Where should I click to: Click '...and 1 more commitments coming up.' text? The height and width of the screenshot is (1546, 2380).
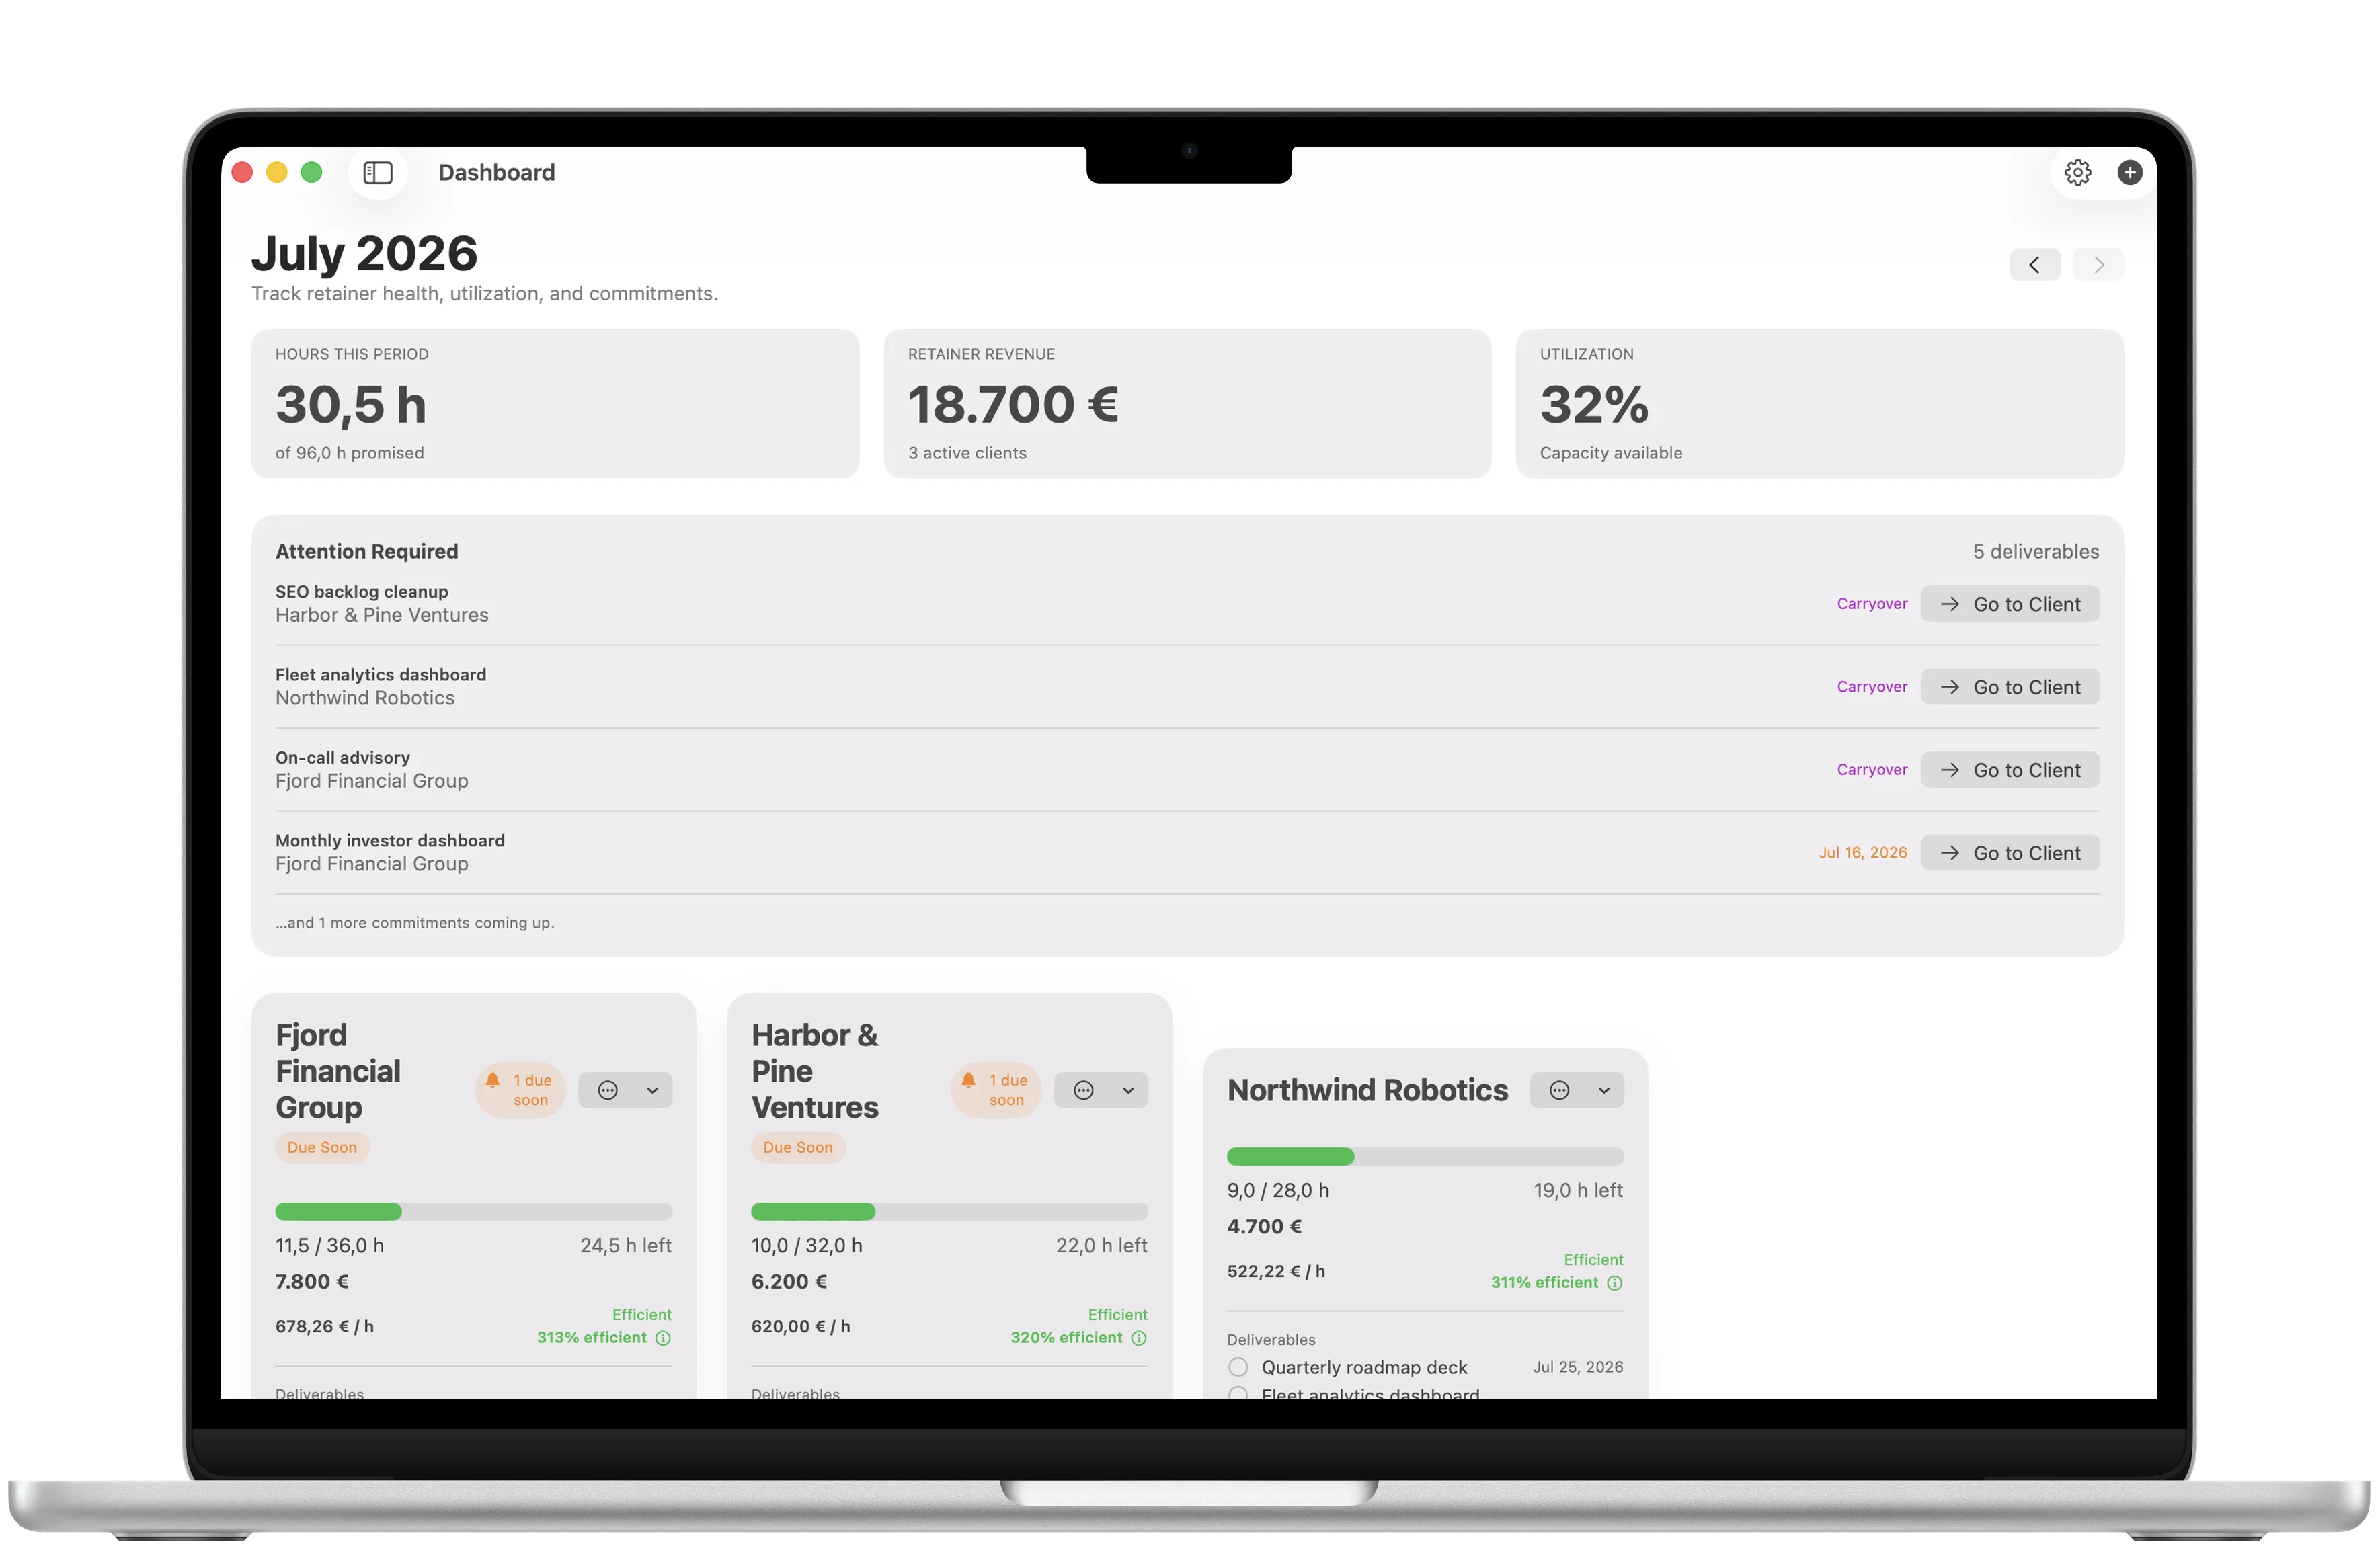click(415, 923)
